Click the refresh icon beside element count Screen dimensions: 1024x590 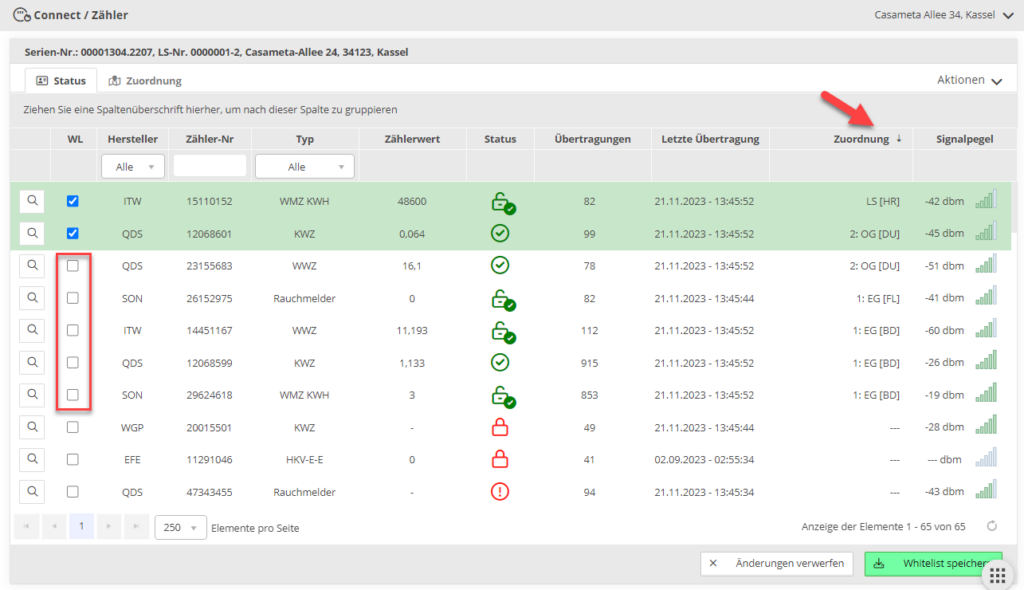(x=991, y=526)
